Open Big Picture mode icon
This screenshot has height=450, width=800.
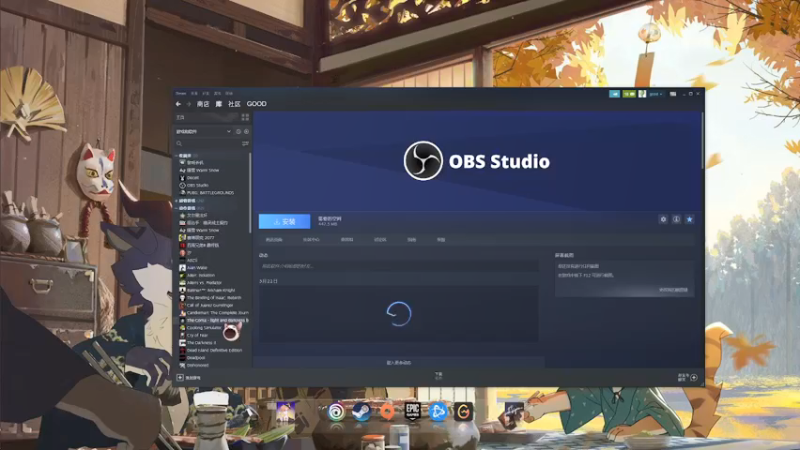pos(673,94)
